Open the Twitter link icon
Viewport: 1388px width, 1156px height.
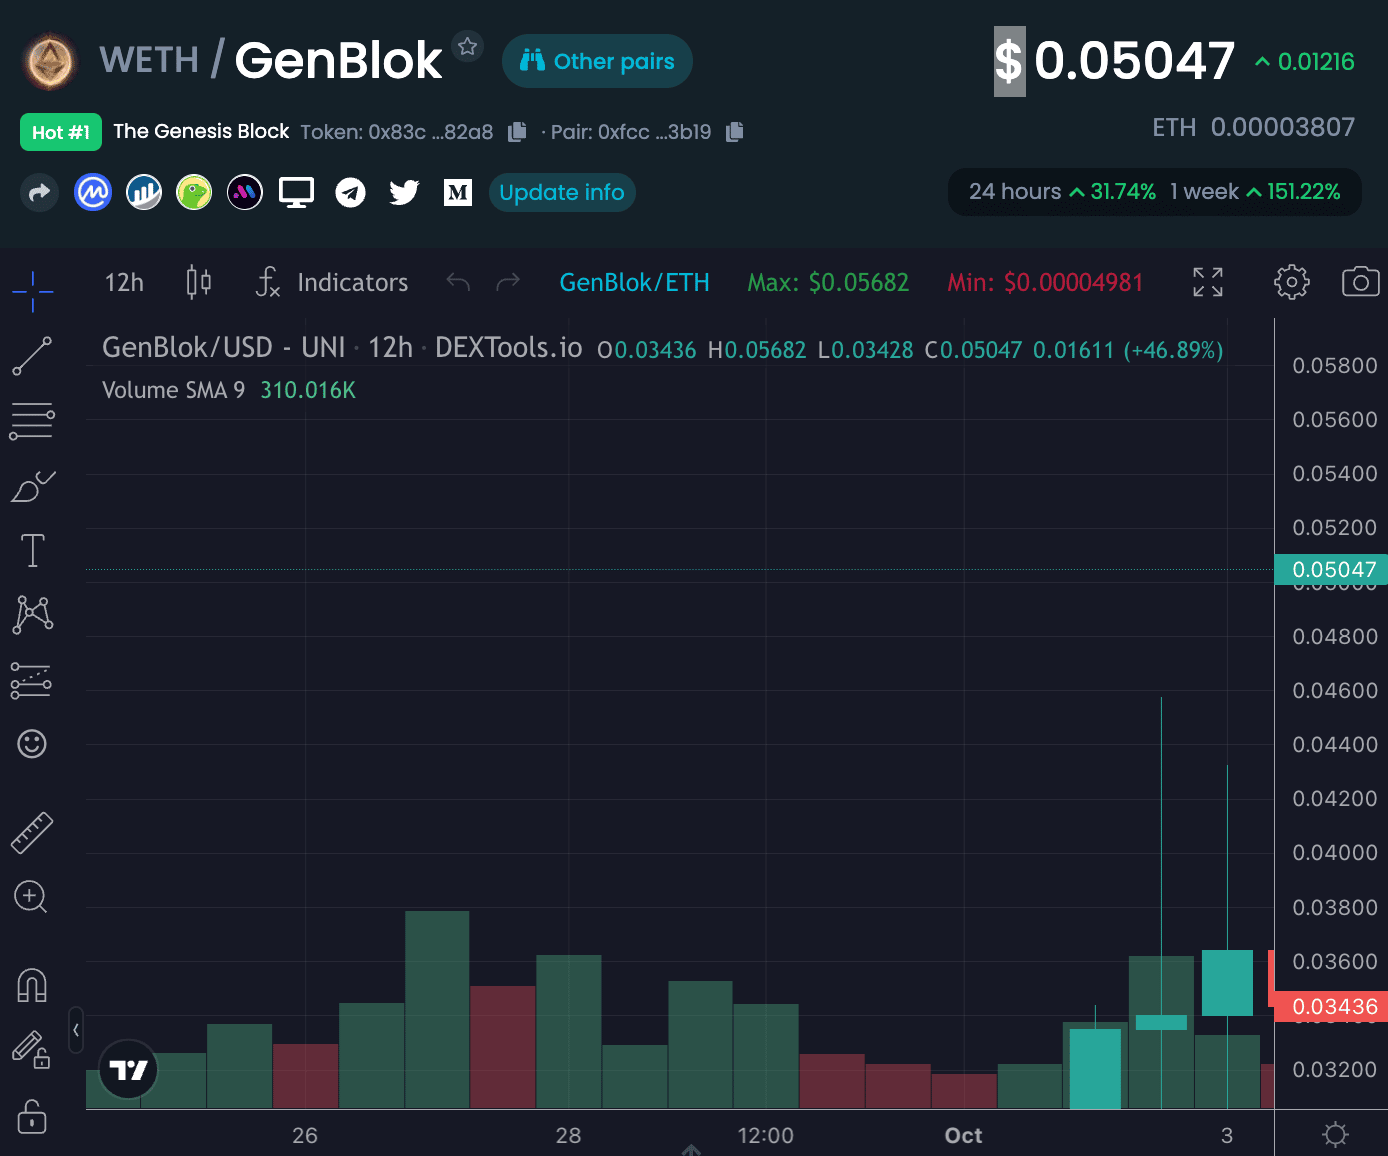tap(404, 192)
